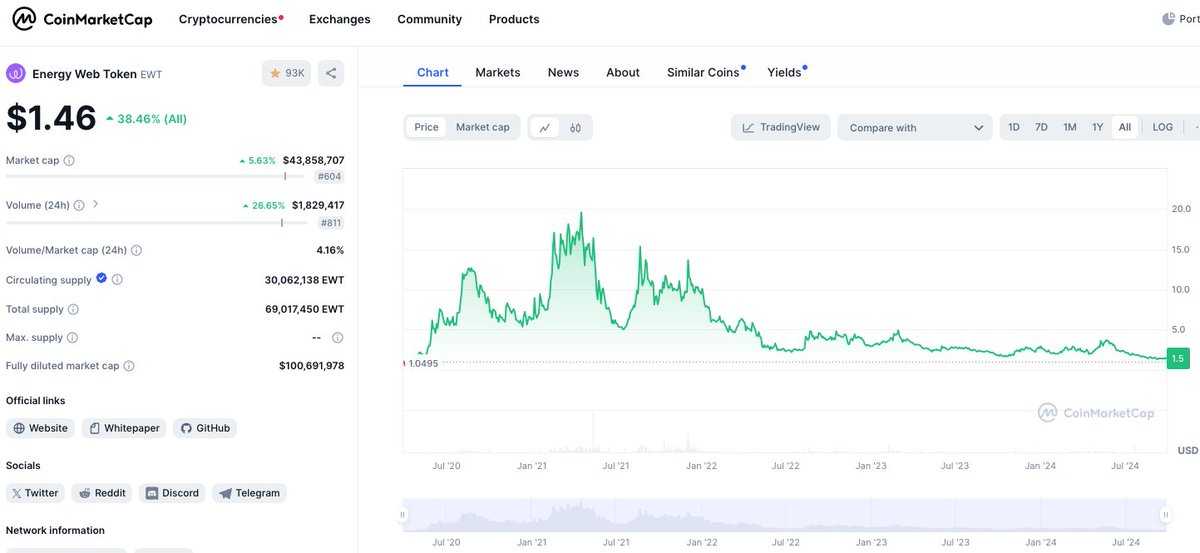Open the Telegram social link
1200x553 pixels.
click(x=249, y=493)
